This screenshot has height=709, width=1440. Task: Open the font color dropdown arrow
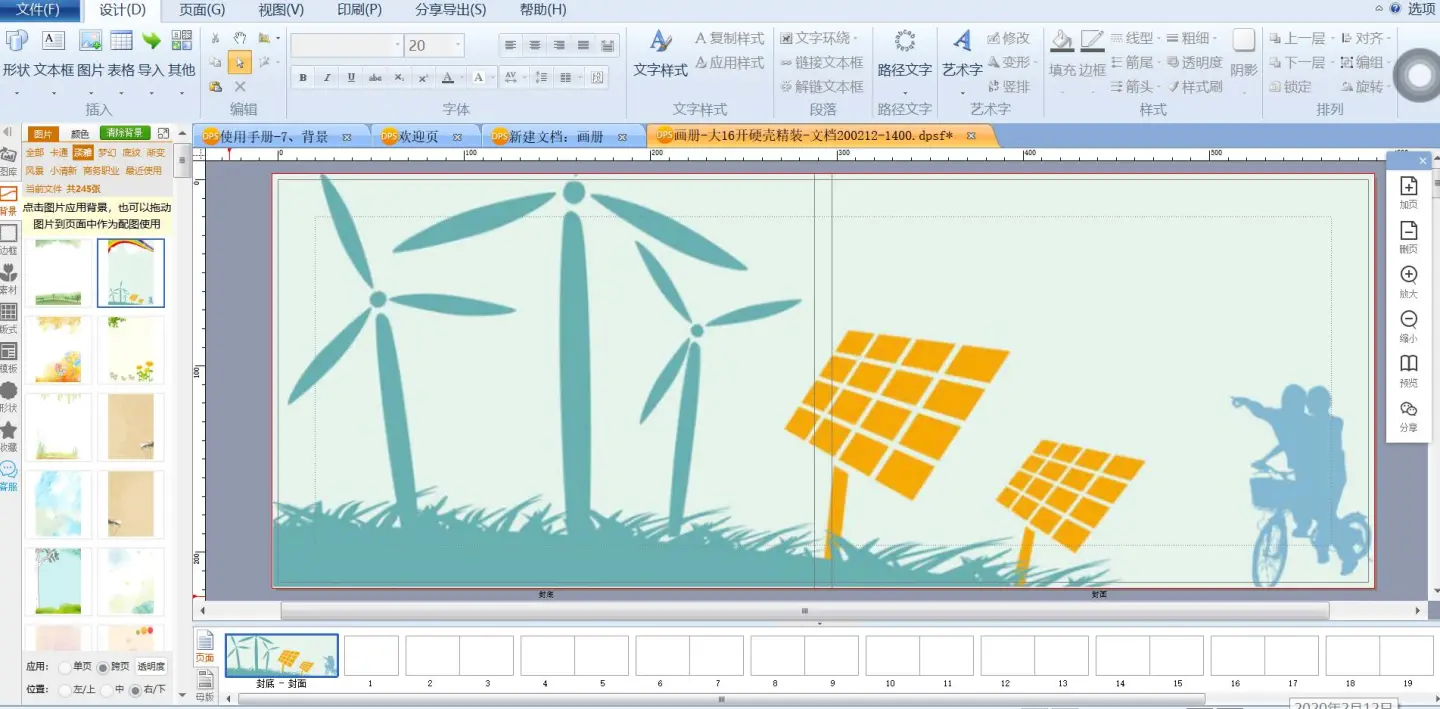(x=463, y=78)
